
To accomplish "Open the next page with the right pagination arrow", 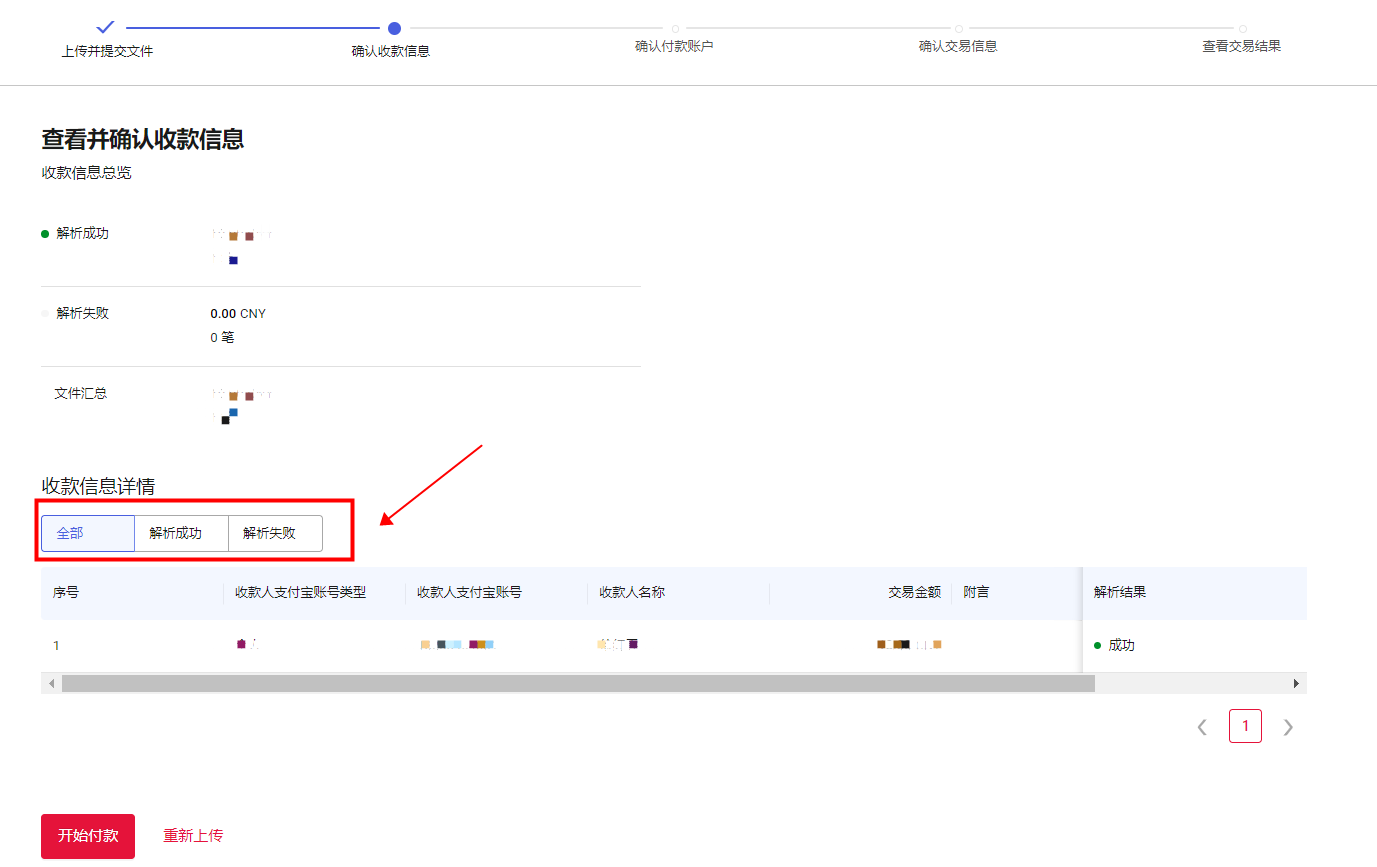I will pyautogui.click(x=1288, y=726).
